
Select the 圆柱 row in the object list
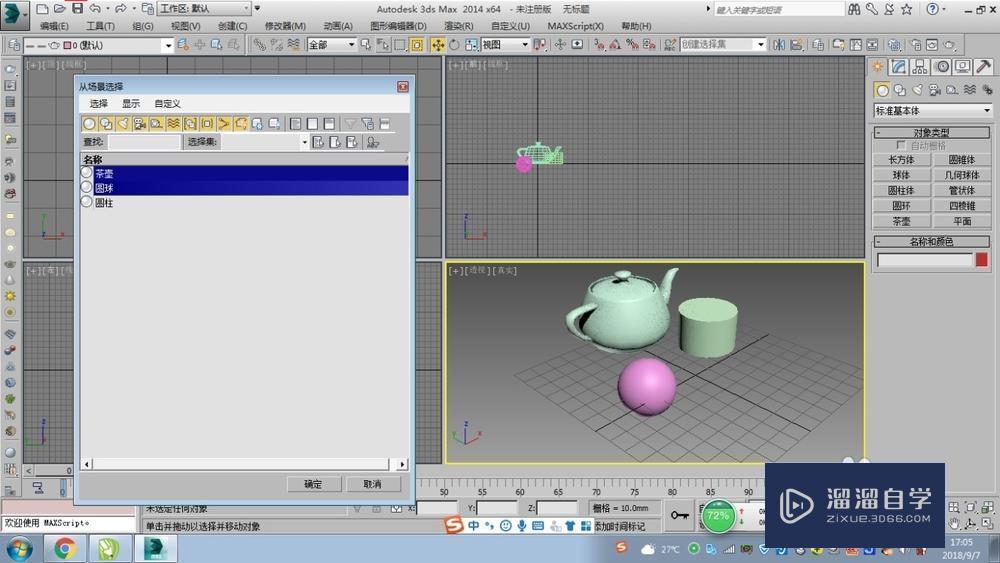[244, 203]
